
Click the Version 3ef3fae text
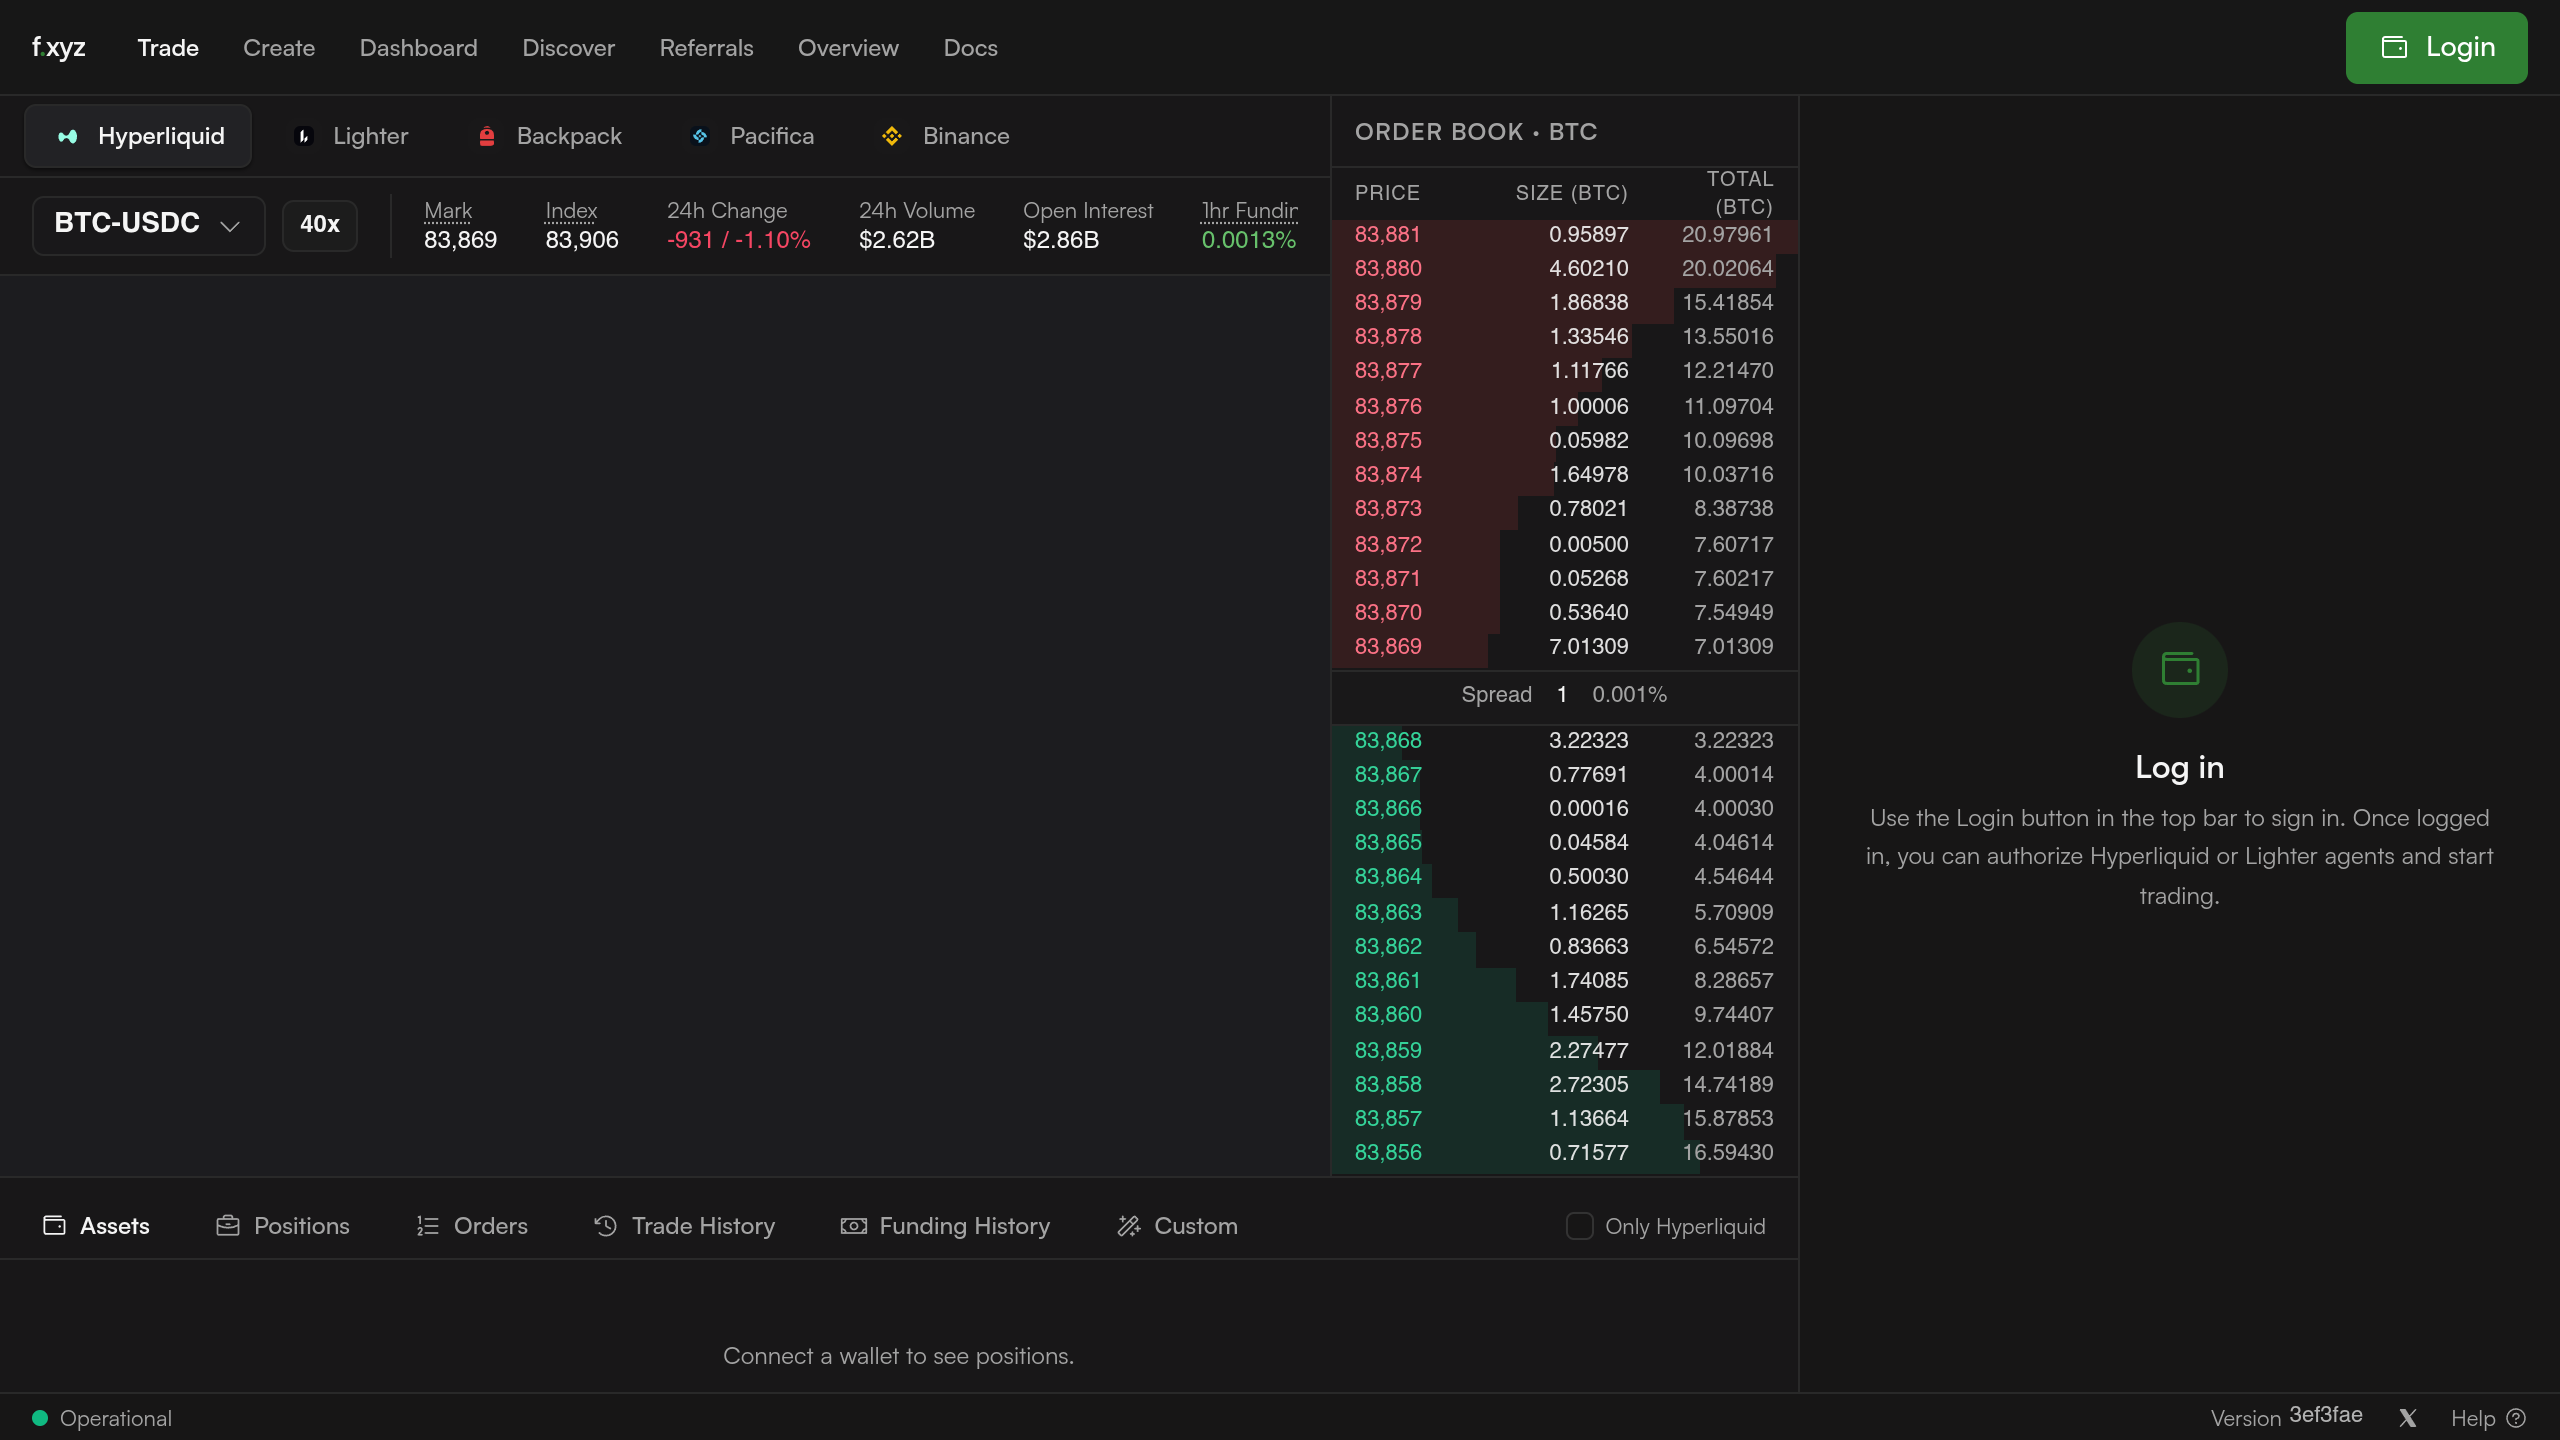[x=2287, y=1418]
